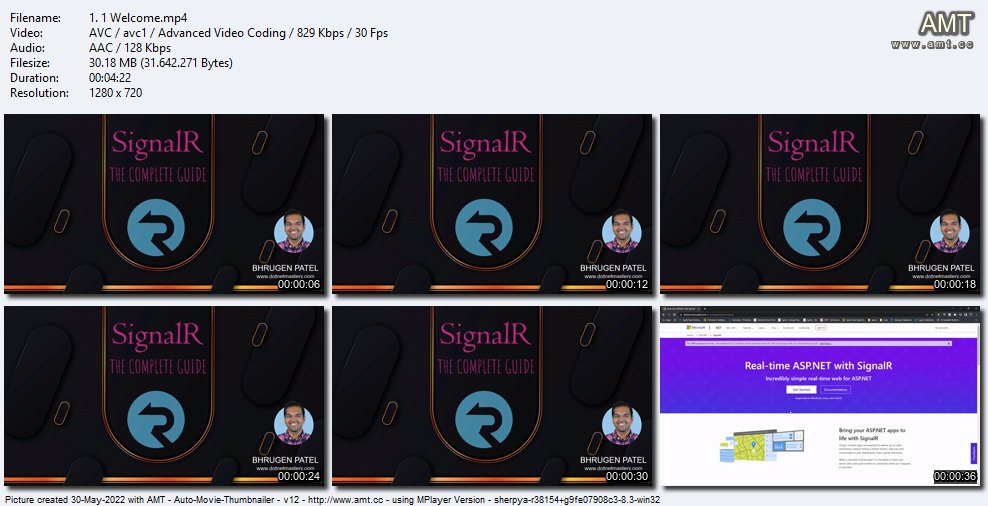The width and height of the screenshot is (988, 506).
Task: Click the instructor avatar in the 00:00:30 frame
Action: click(x=622, y=425)
